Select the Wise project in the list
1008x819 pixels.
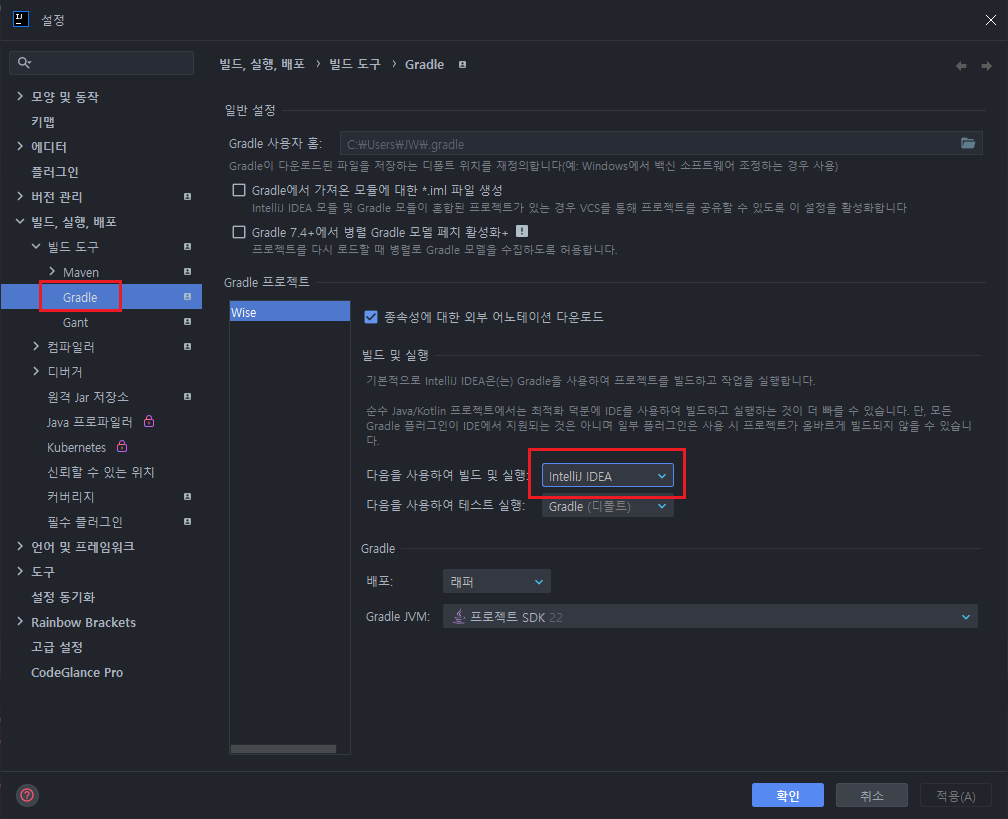click(x=289, y=311)
